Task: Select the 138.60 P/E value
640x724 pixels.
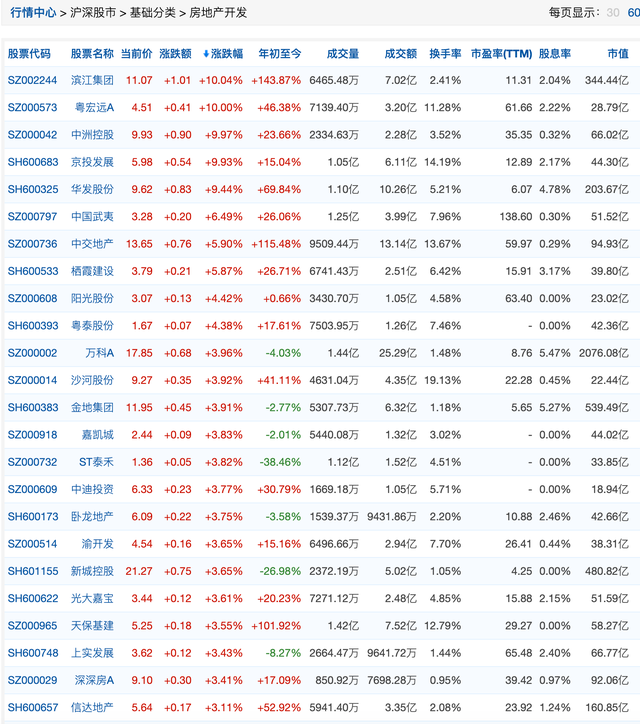Action: tap(516, 217)
